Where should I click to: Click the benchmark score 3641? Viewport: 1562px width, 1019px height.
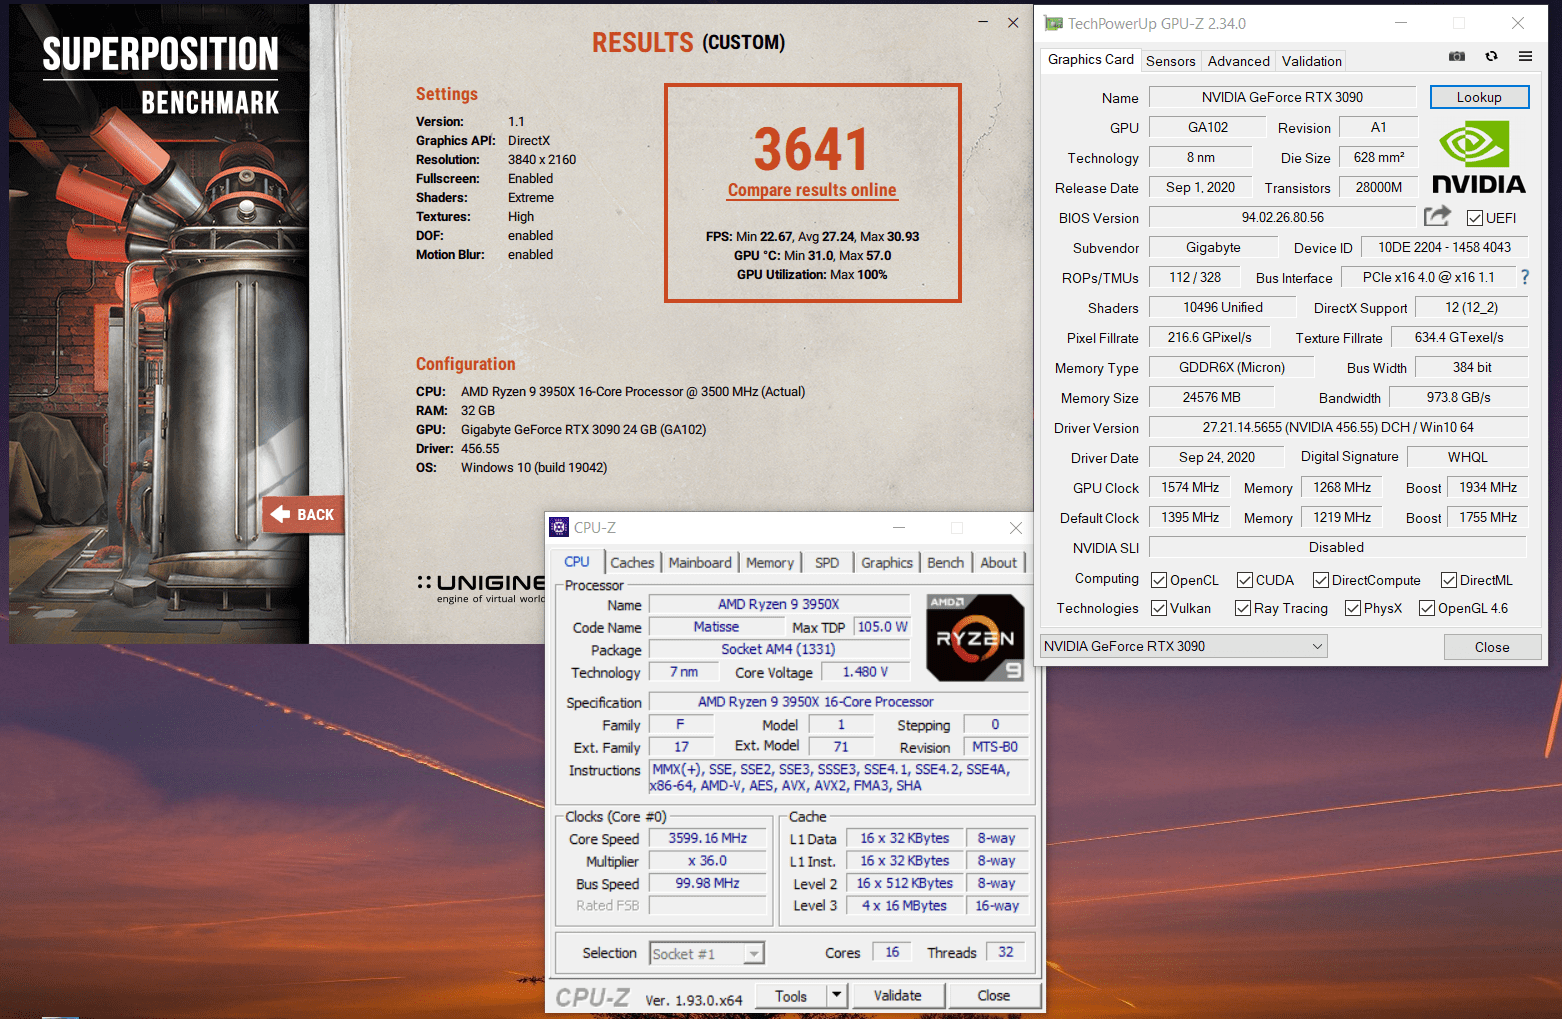tap(812, 149)
